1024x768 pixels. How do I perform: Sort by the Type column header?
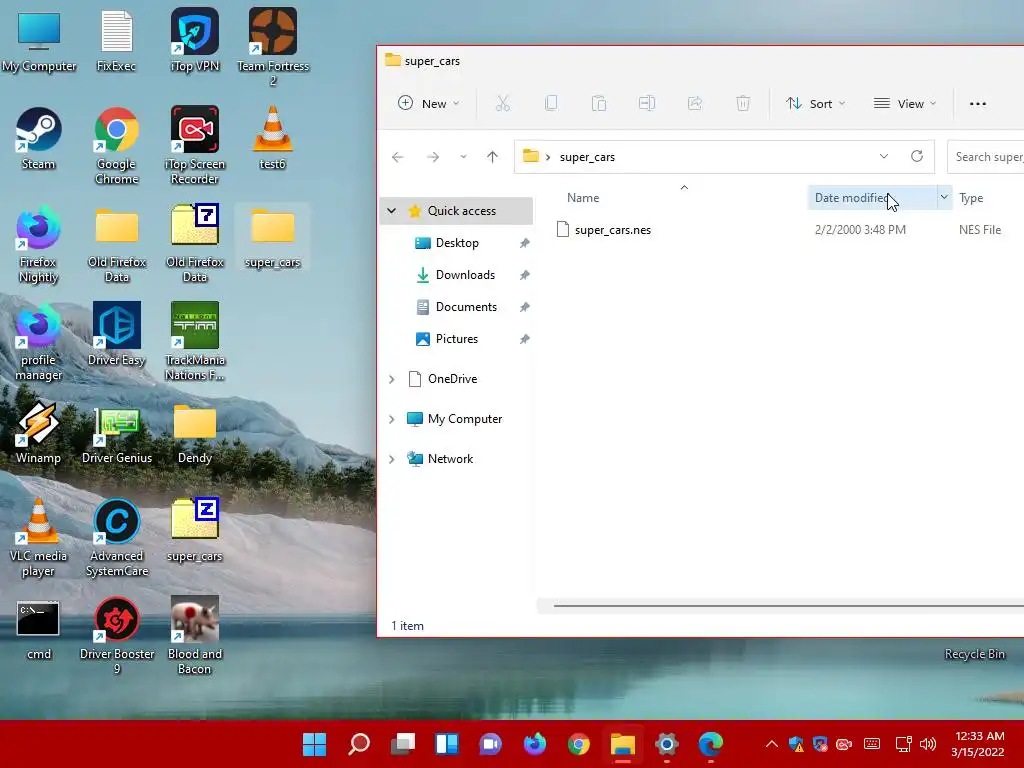tap(971, 197)
